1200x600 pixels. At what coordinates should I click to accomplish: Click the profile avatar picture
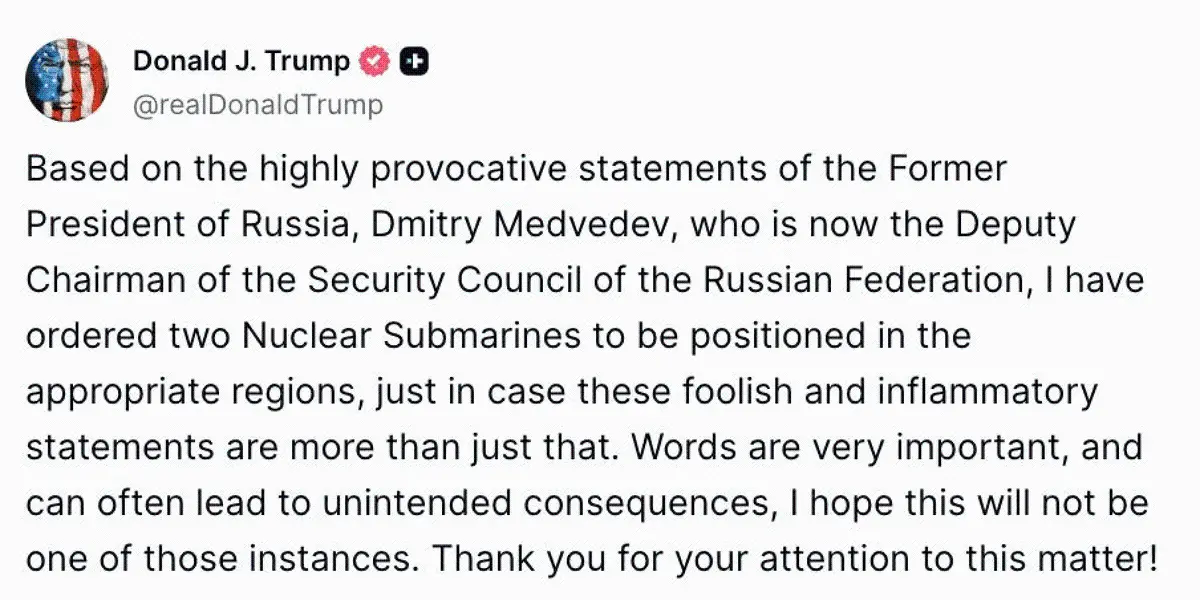(x=66, y=80)
